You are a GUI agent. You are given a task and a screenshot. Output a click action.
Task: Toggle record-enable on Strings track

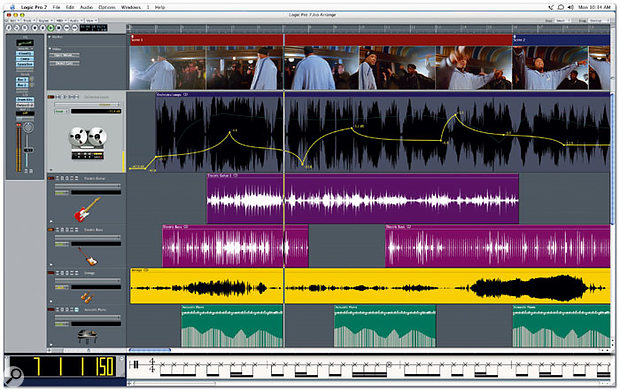pos(51,273)
